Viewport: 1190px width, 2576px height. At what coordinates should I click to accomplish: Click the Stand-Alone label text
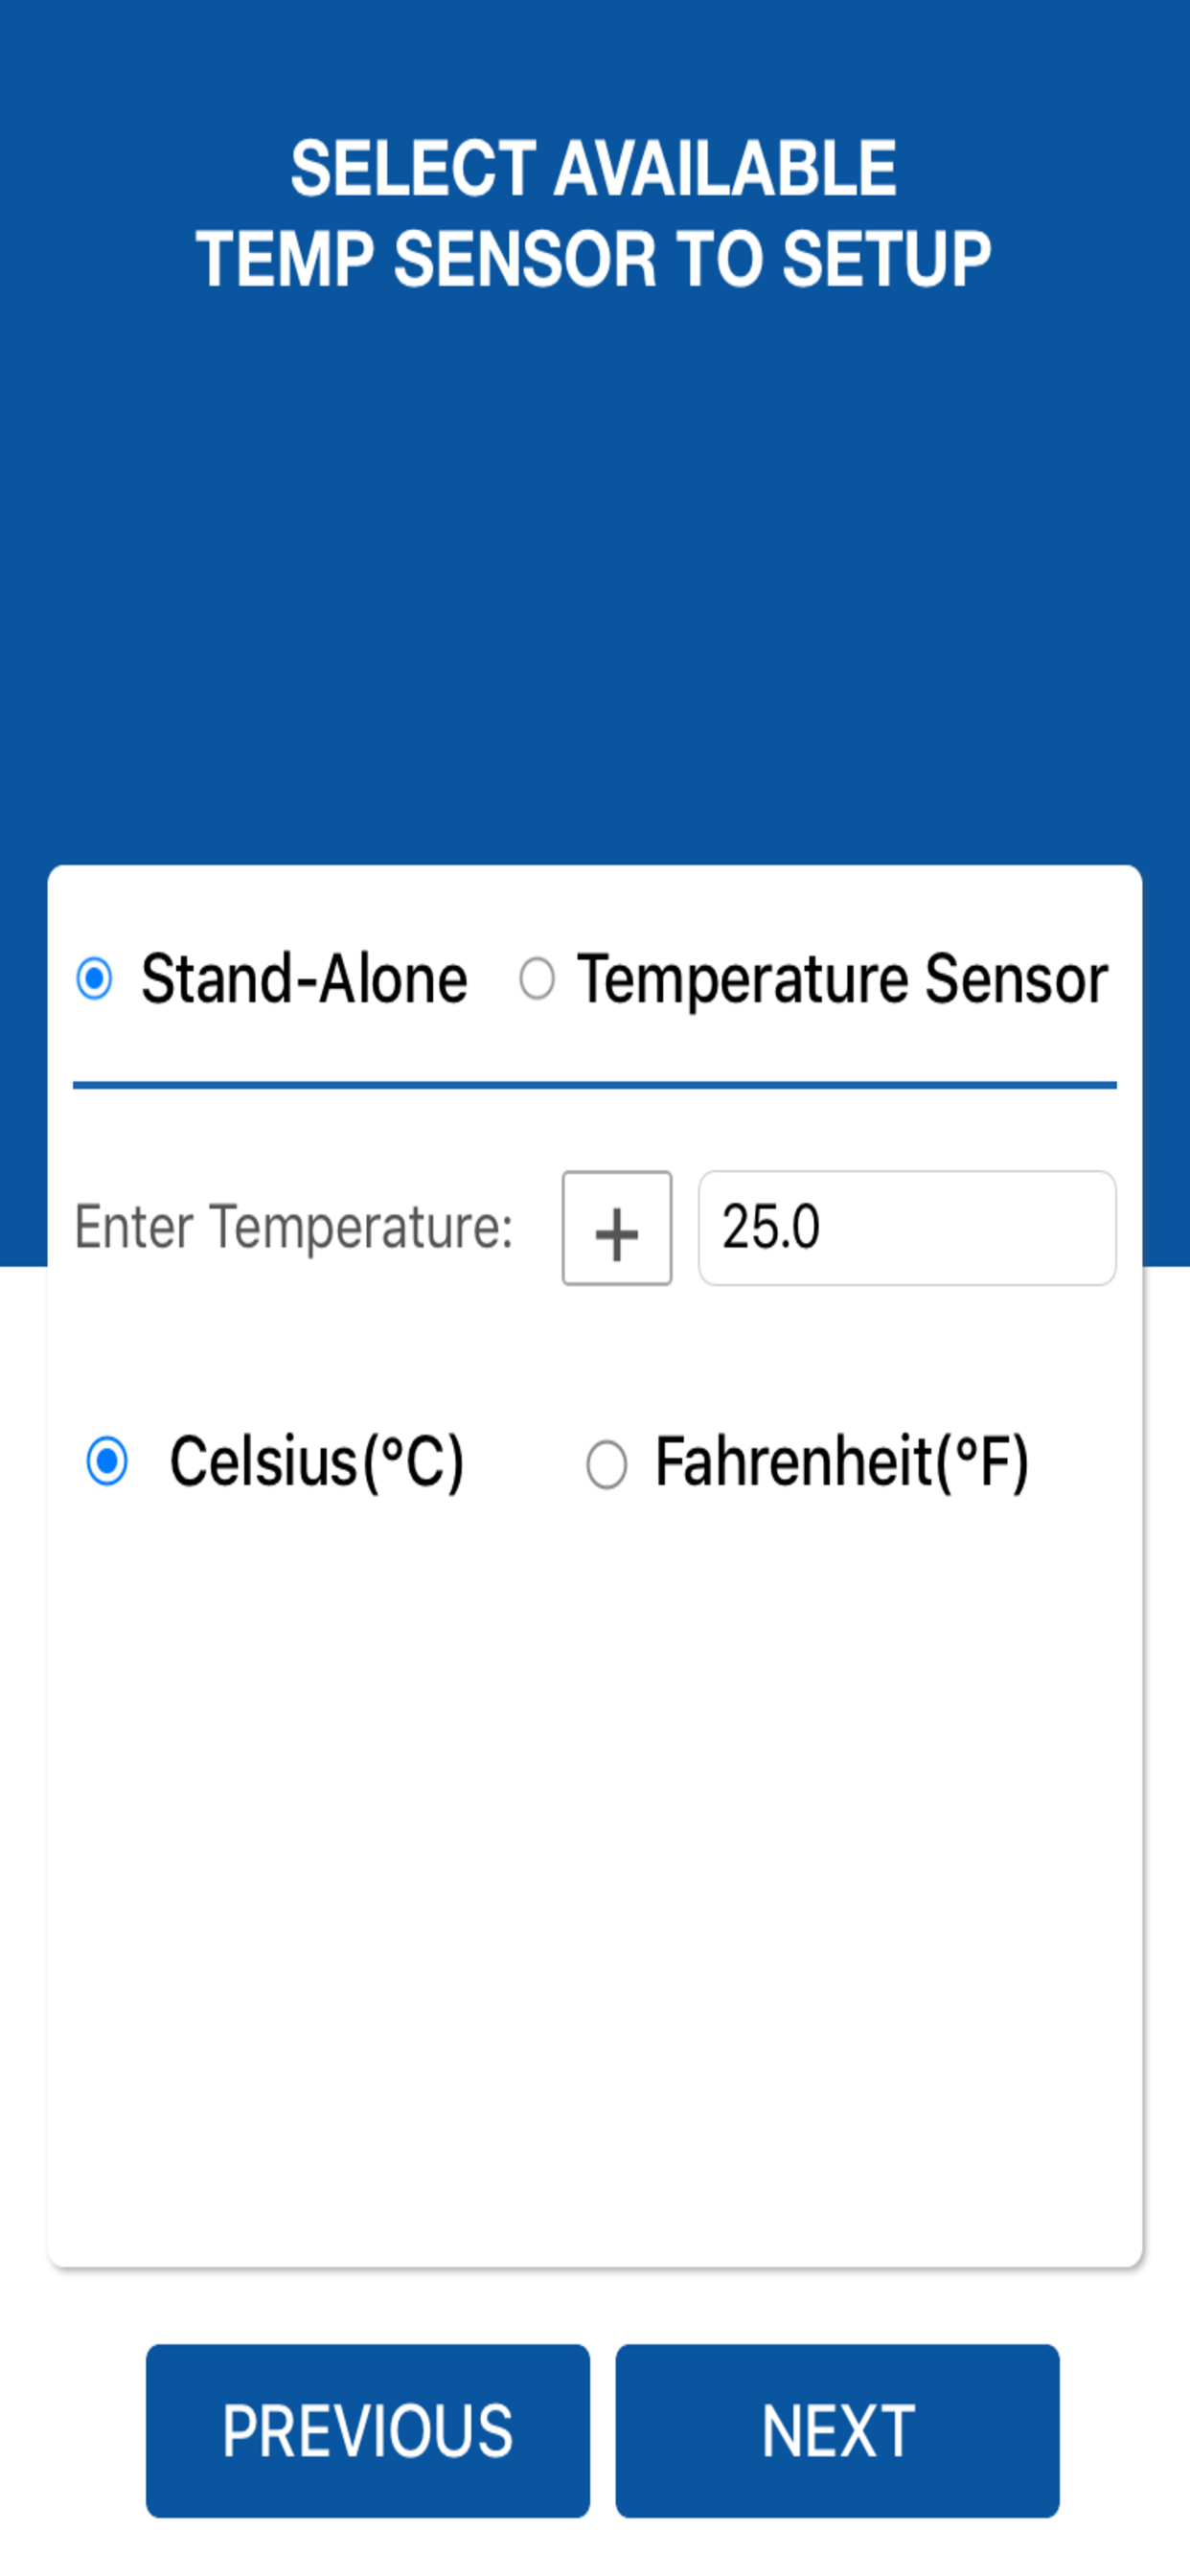[304, 978]
